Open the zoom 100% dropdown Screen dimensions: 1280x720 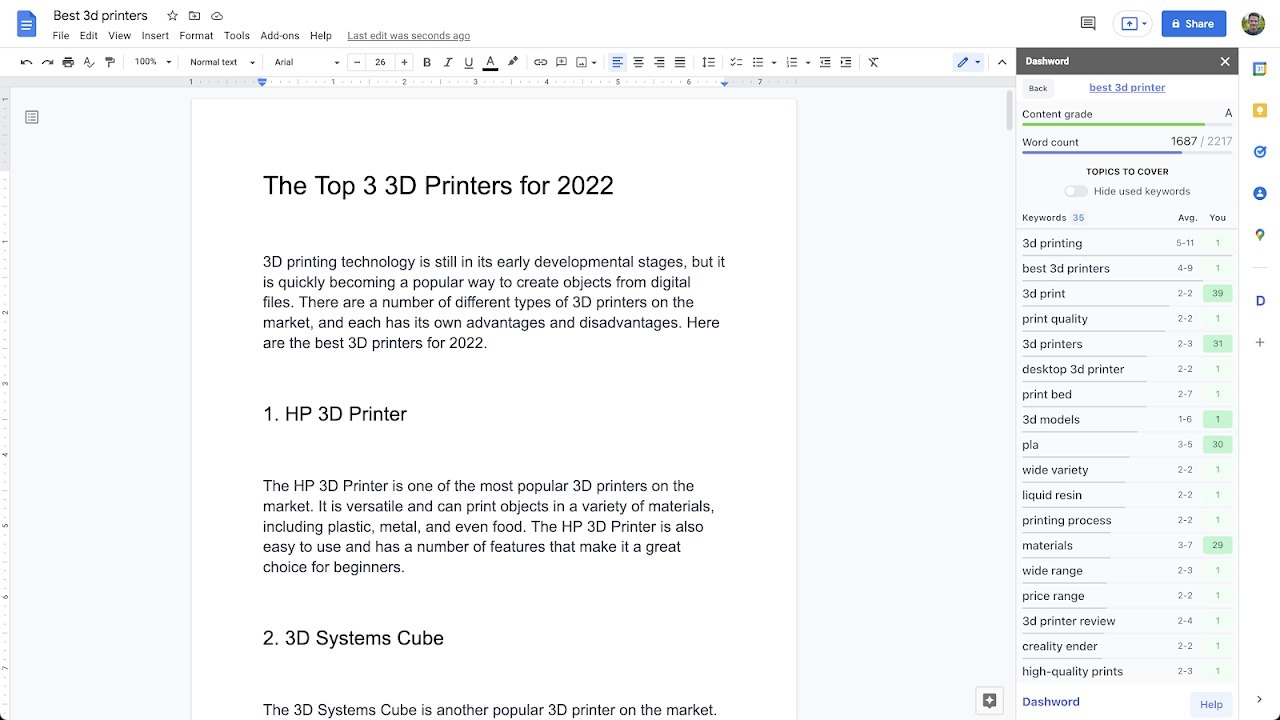click(x=153, y=62)
